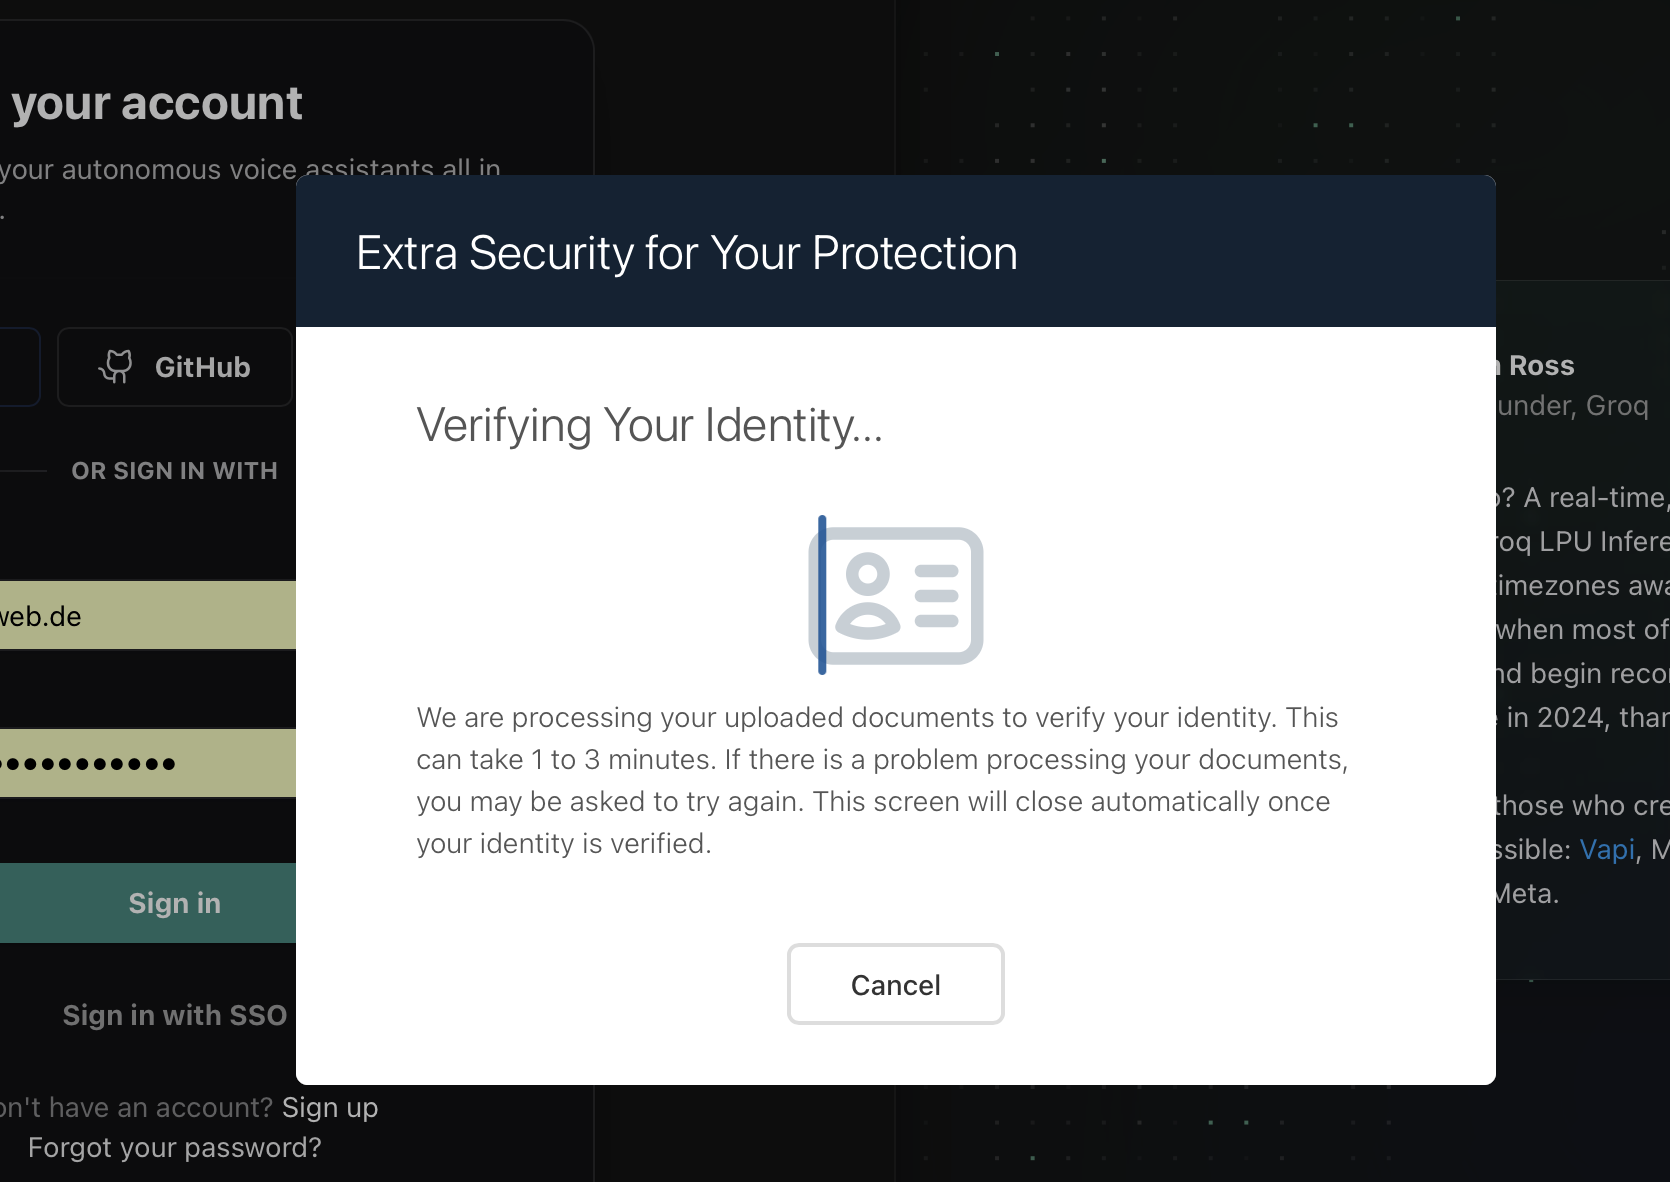Click the Verifying Your Identity heading

coord(650,425)
